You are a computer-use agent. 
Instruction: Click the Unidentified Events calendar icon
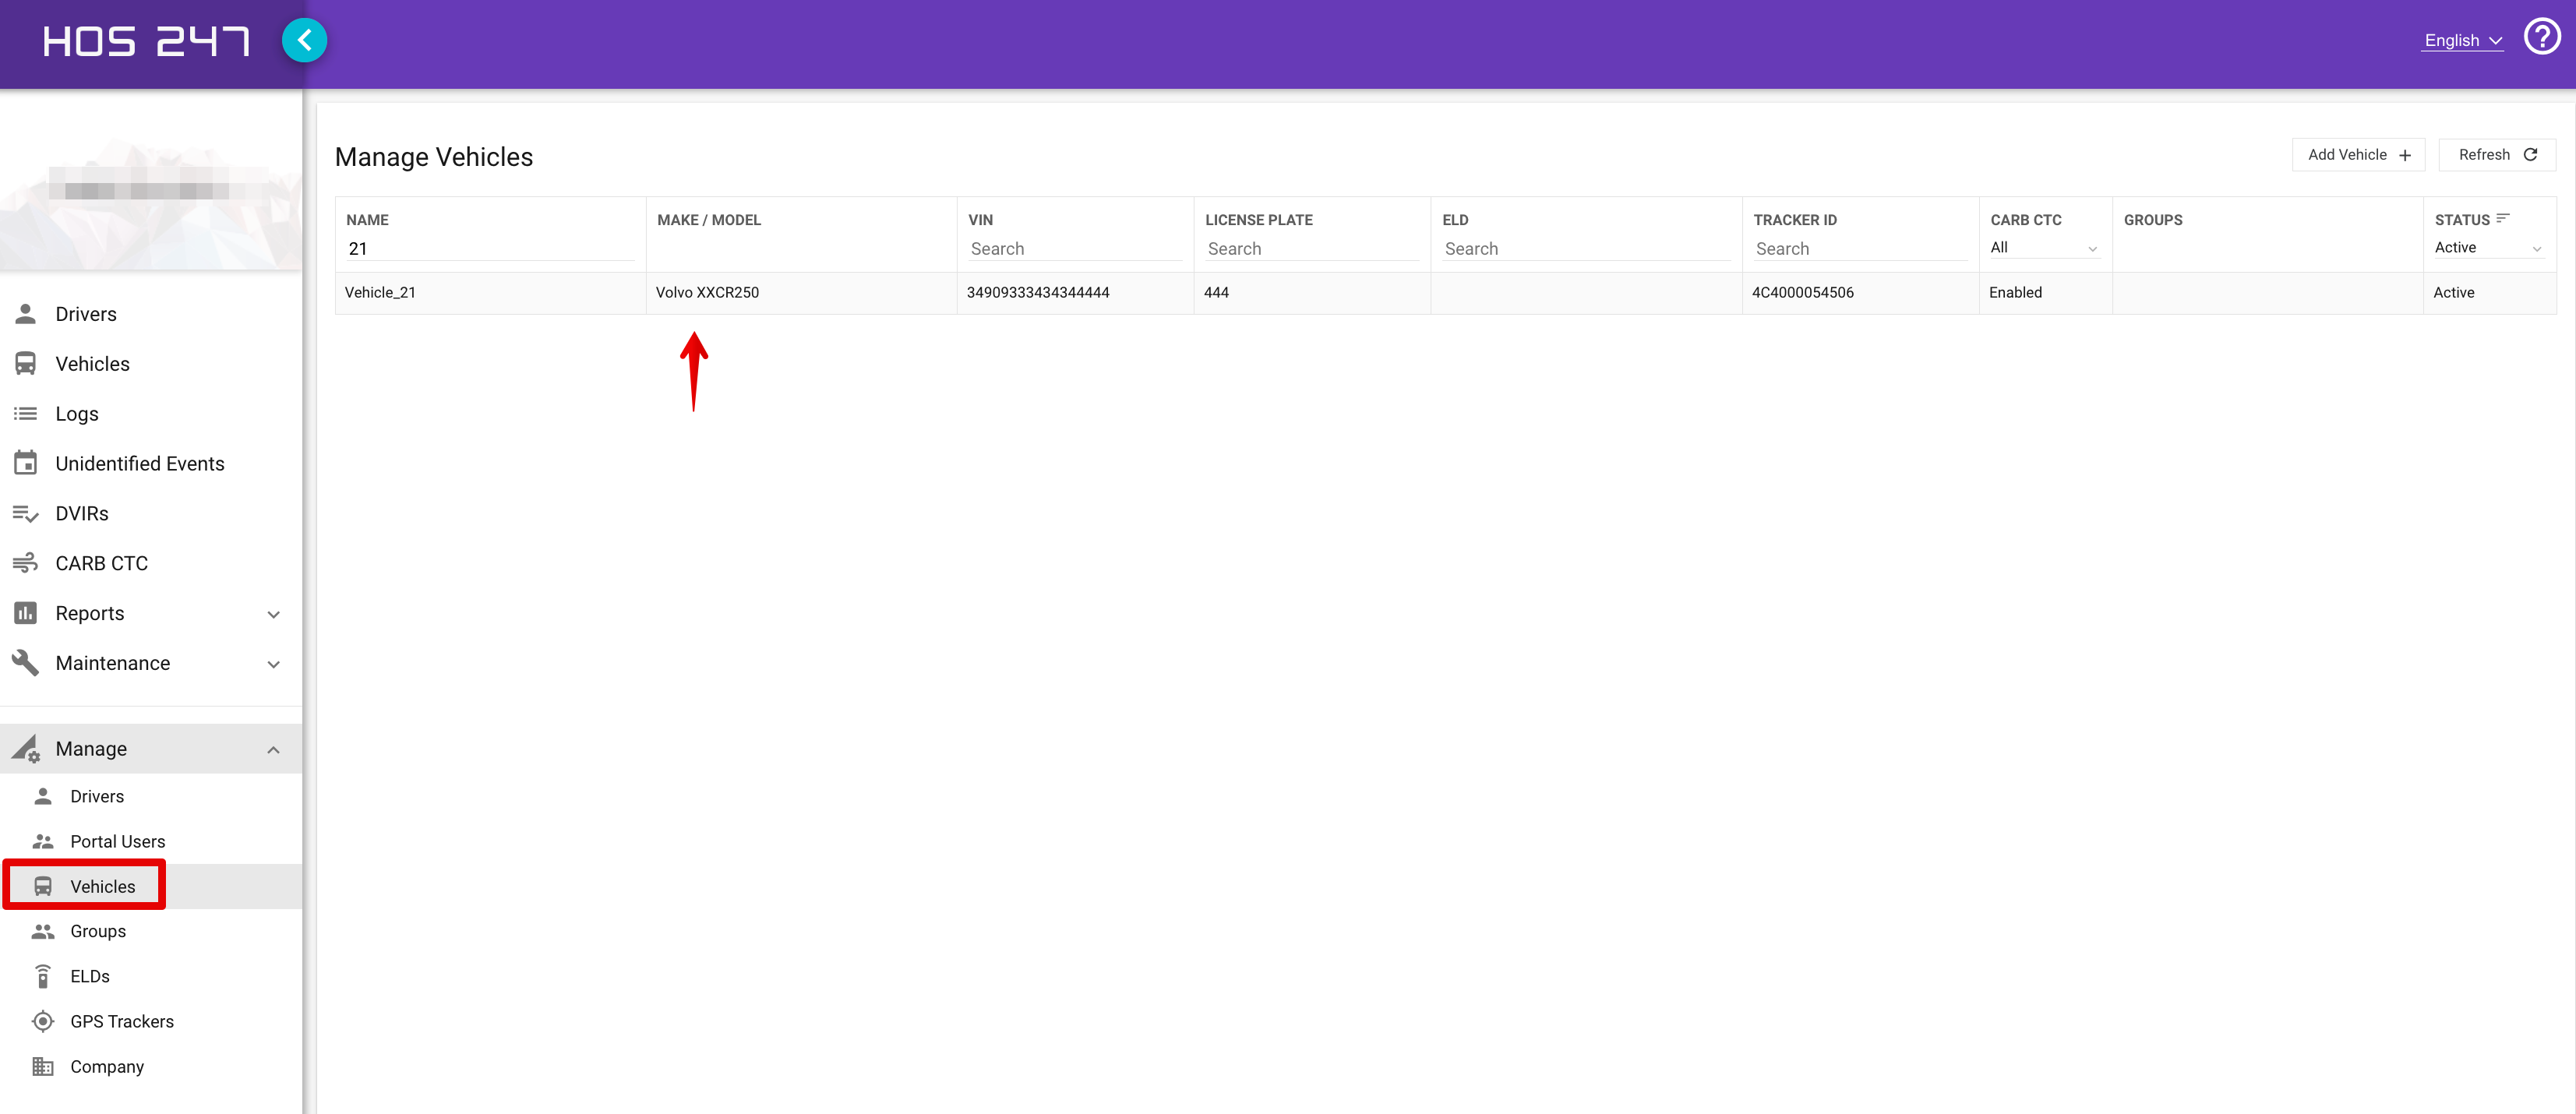[26, 463]
